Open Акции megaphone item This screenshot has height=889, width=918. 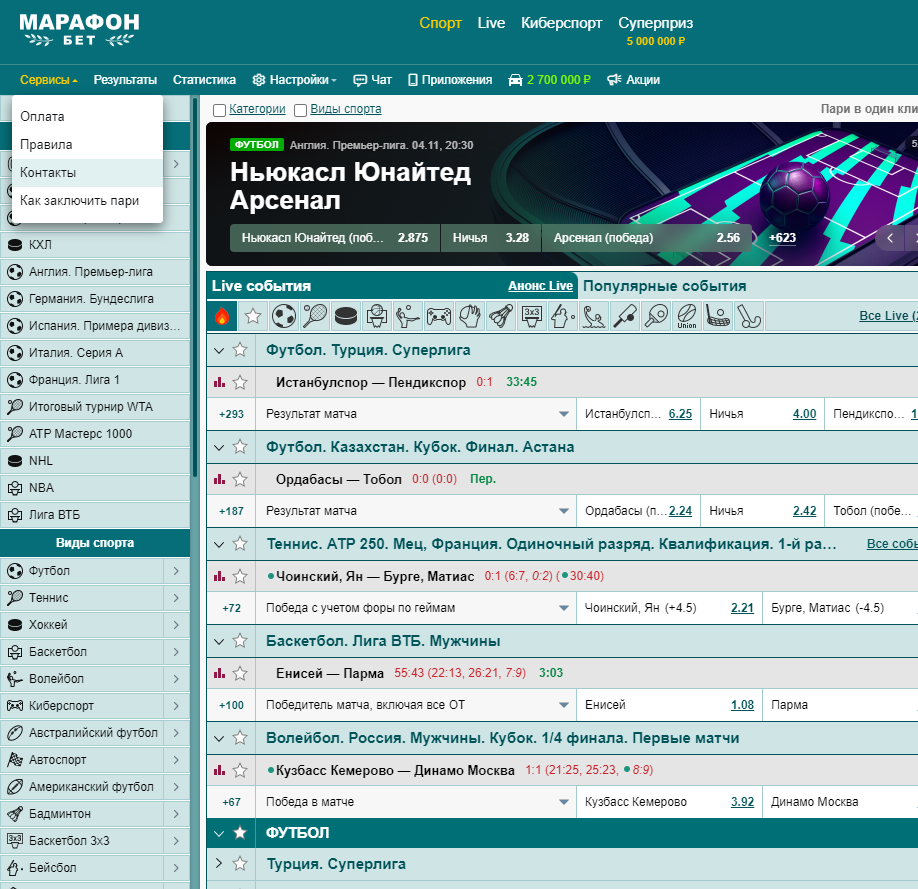coord(633,80)
